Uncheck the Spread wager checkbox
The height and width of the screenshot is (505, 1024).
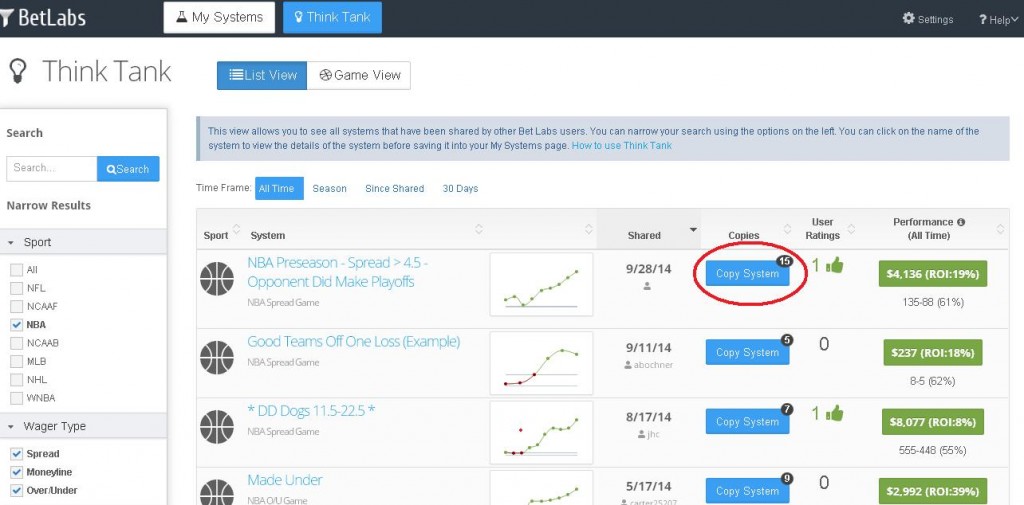click(x=16, y=454)
